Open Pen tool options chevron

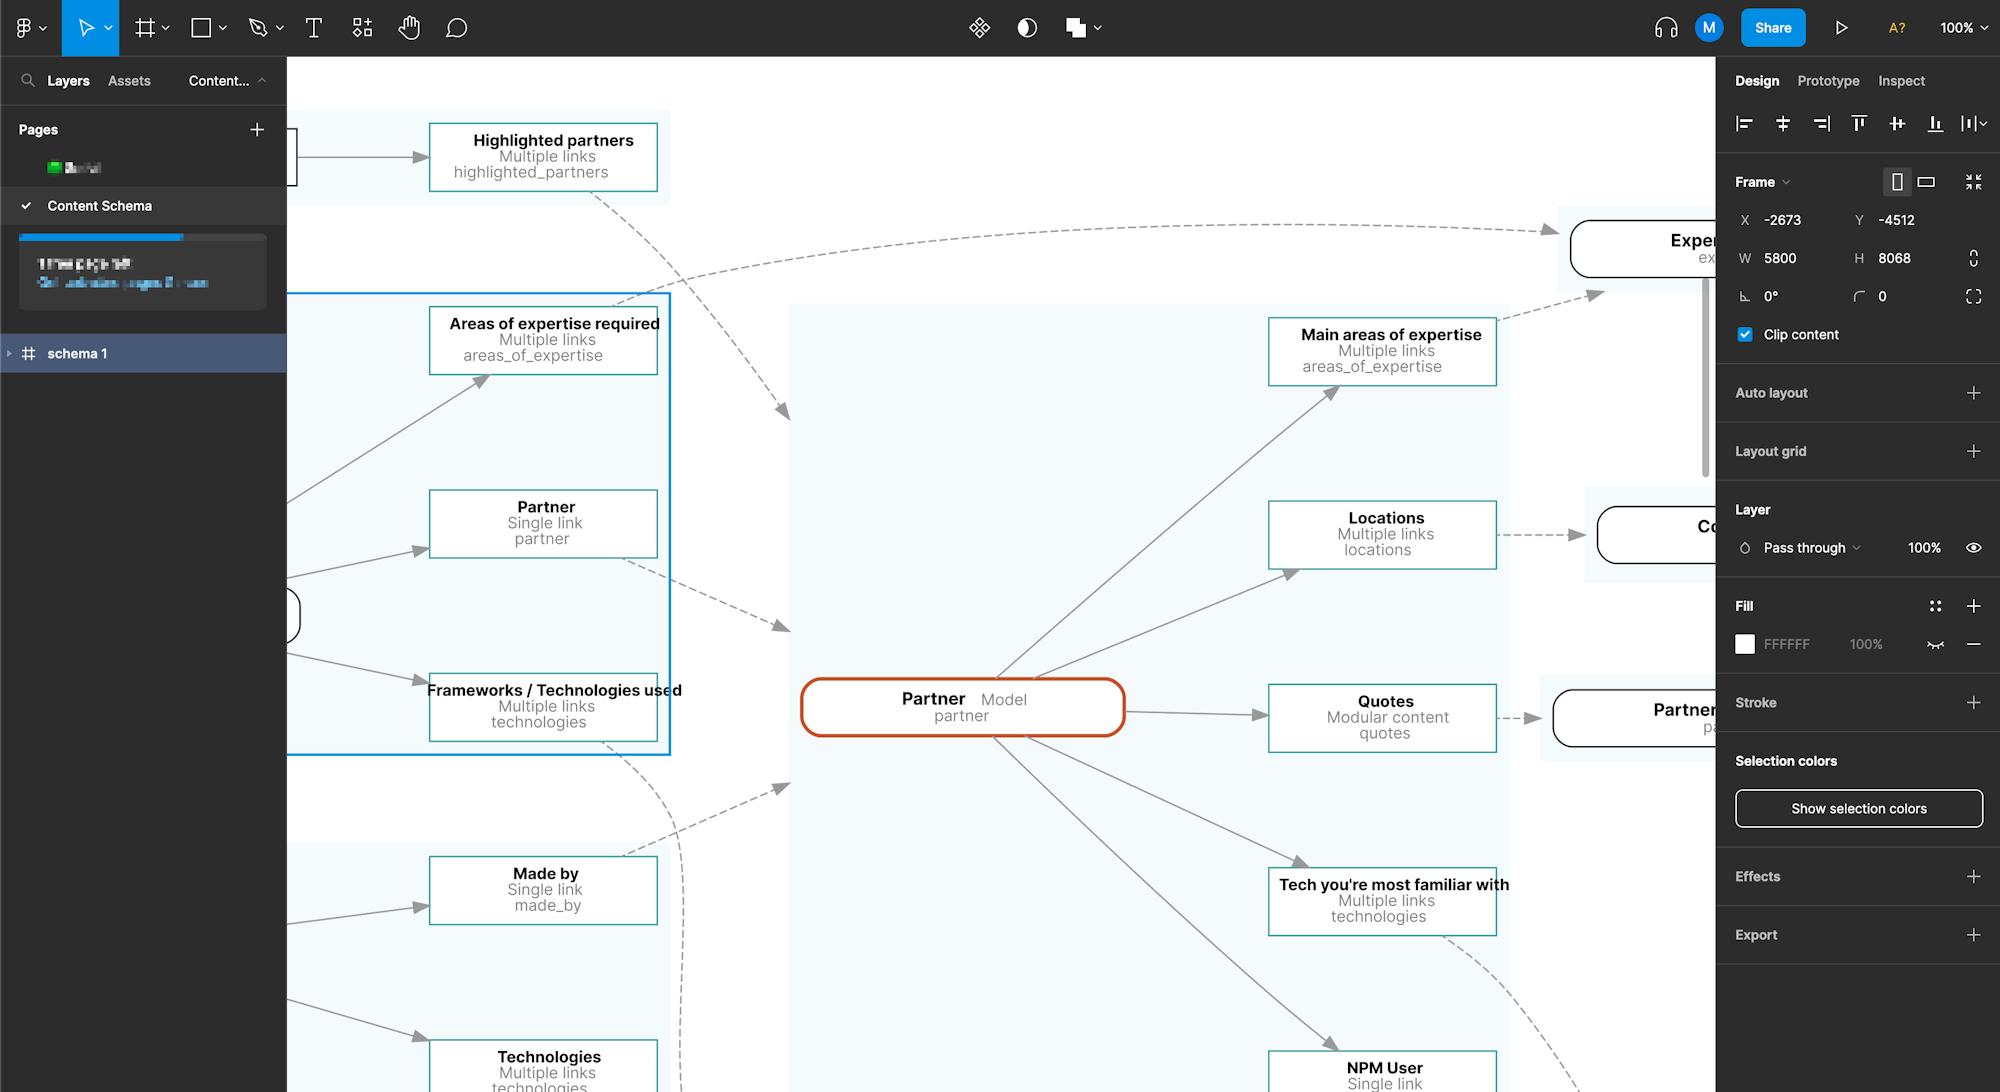coord(280,28)
